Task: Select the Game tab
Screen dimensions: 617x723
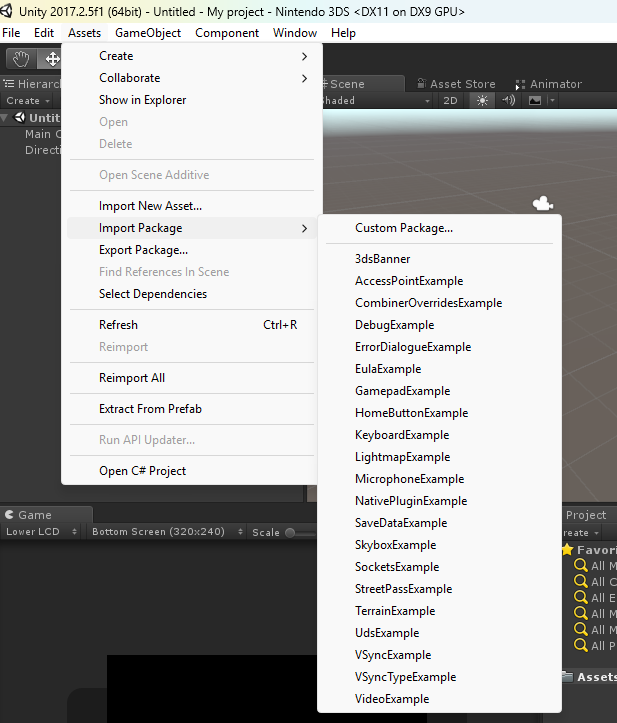Action: coord(46,515)
